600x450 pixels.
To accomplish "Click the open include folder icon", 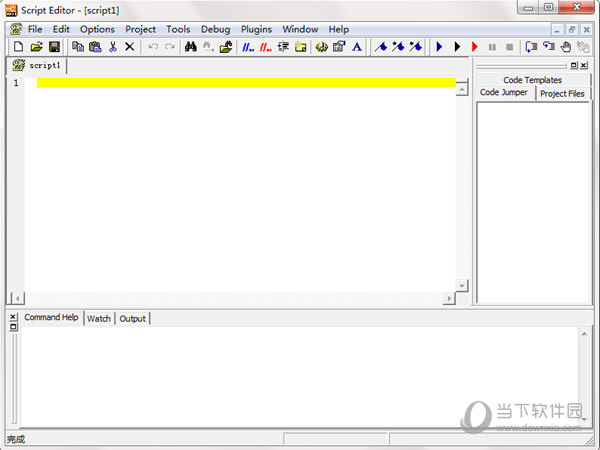I will 226,47.
